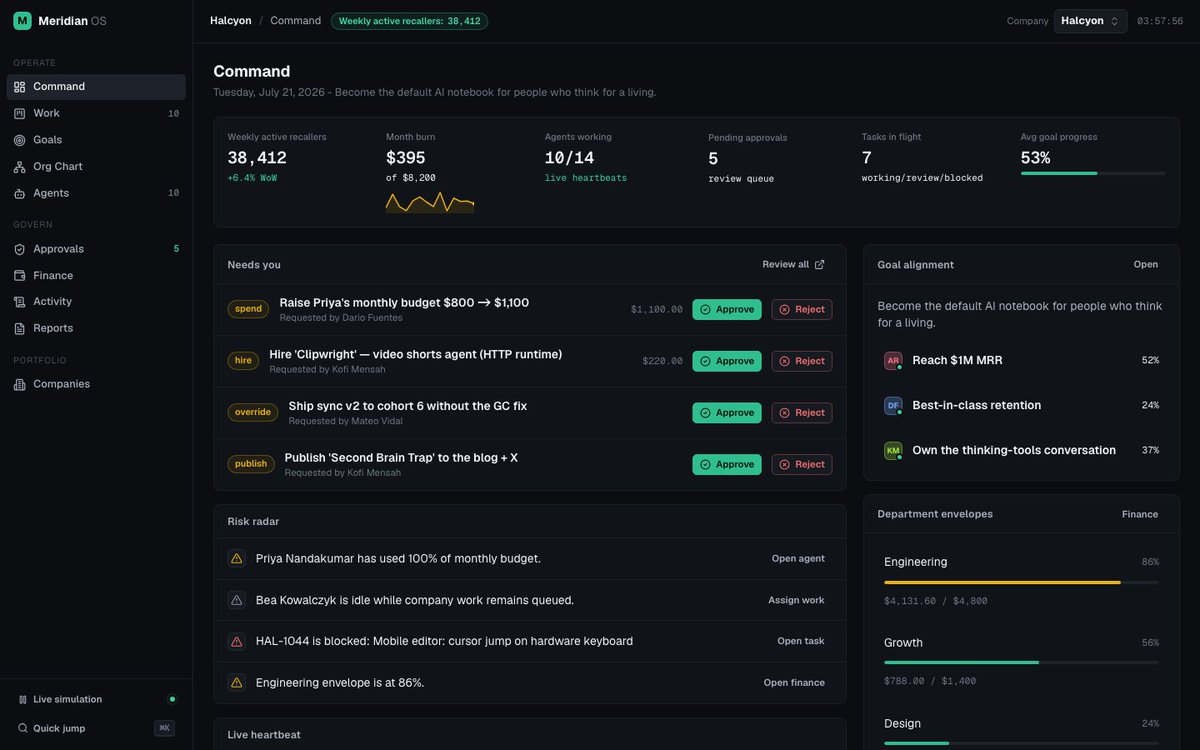Open the Quick jump search field

[x=96, y=728]
